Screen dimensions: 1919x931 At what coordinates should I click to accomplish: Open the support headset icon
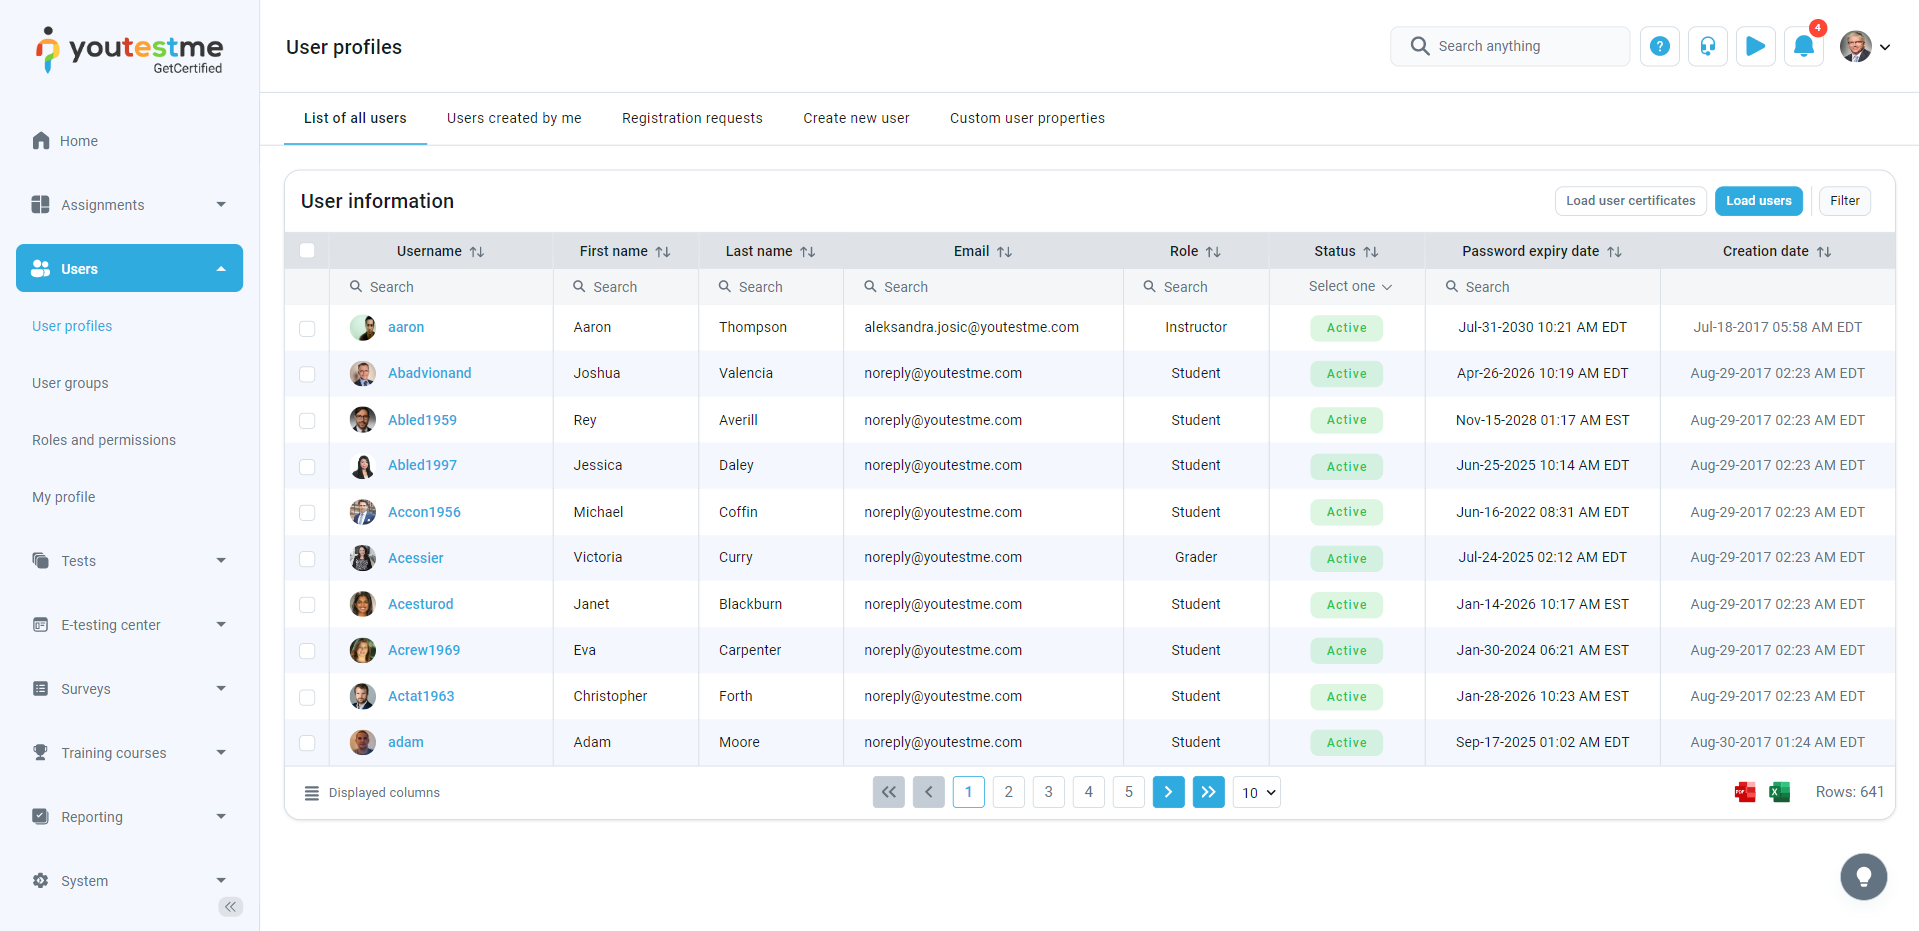coord(1707,47)
